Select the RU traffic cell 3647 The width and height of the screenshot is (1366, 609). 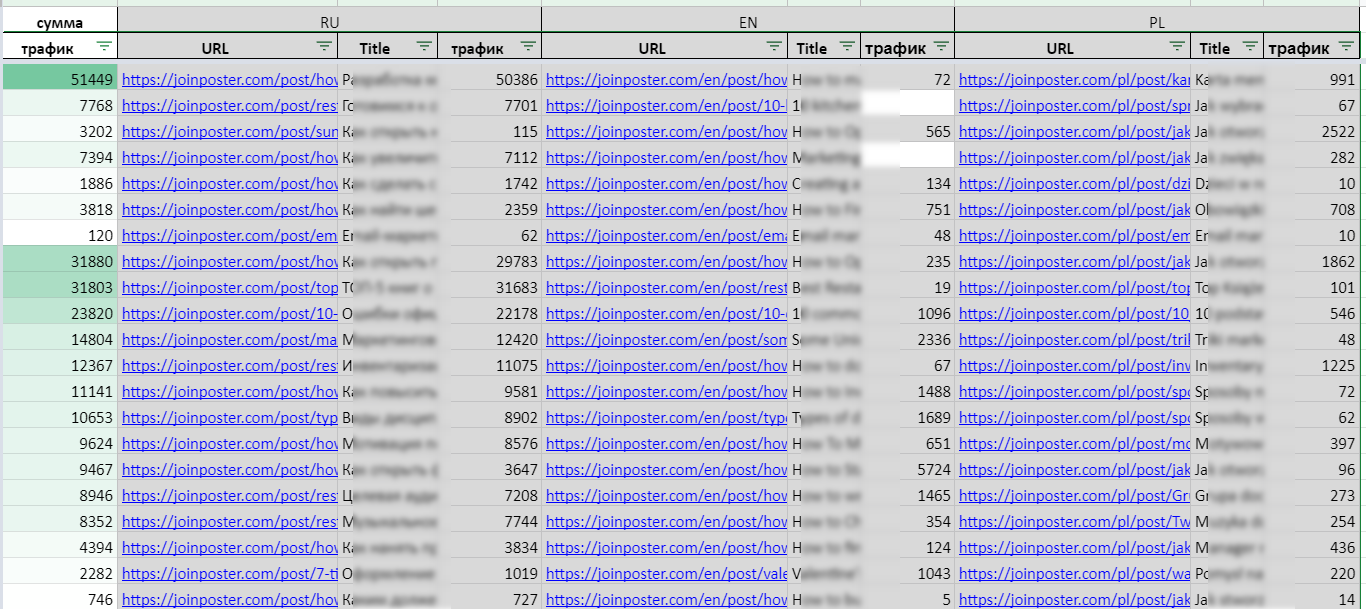(x=490, y=469)
